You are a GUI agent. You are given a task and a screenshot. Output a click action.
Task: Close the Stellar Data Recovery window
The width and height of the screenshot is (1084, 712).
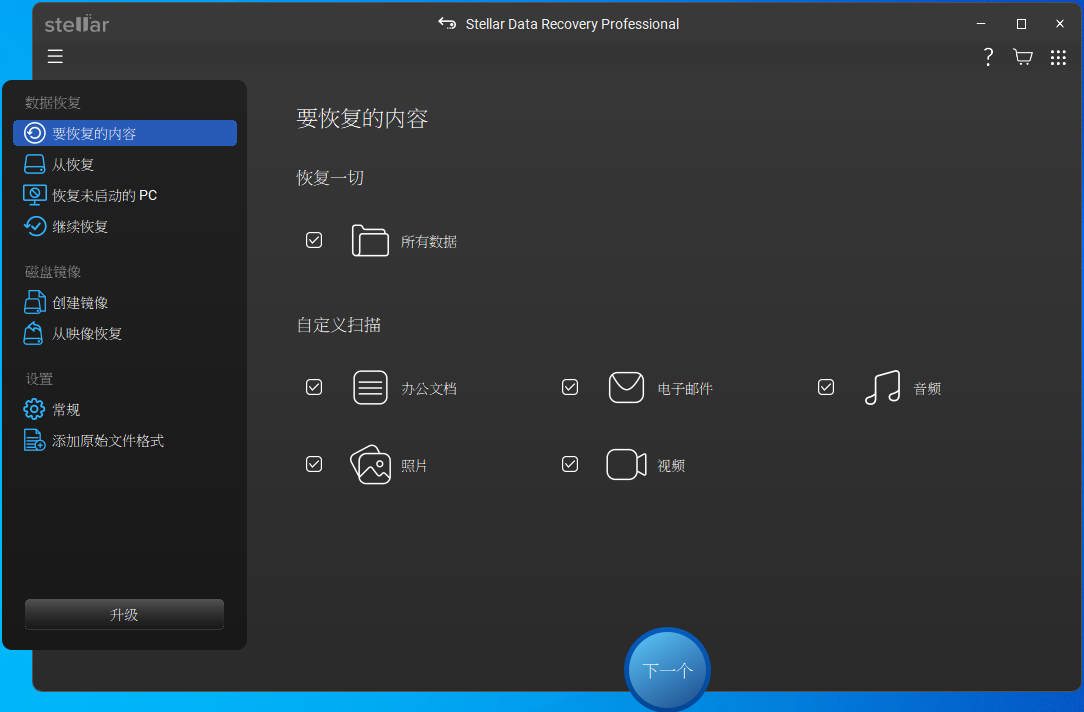coord(1060,24)
